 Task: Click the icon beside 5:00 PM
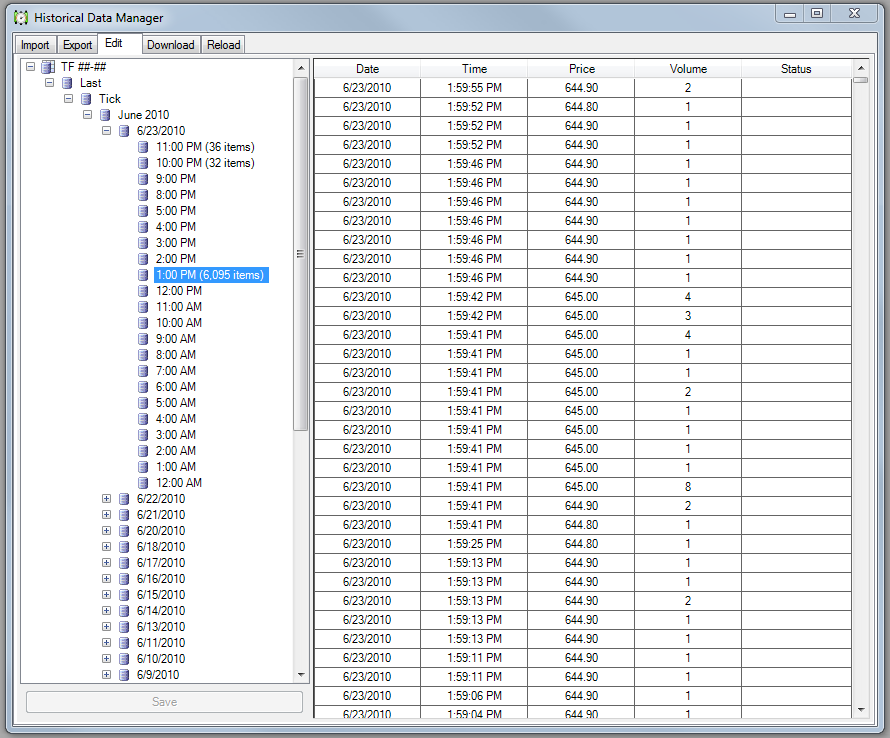coord(144,211)
